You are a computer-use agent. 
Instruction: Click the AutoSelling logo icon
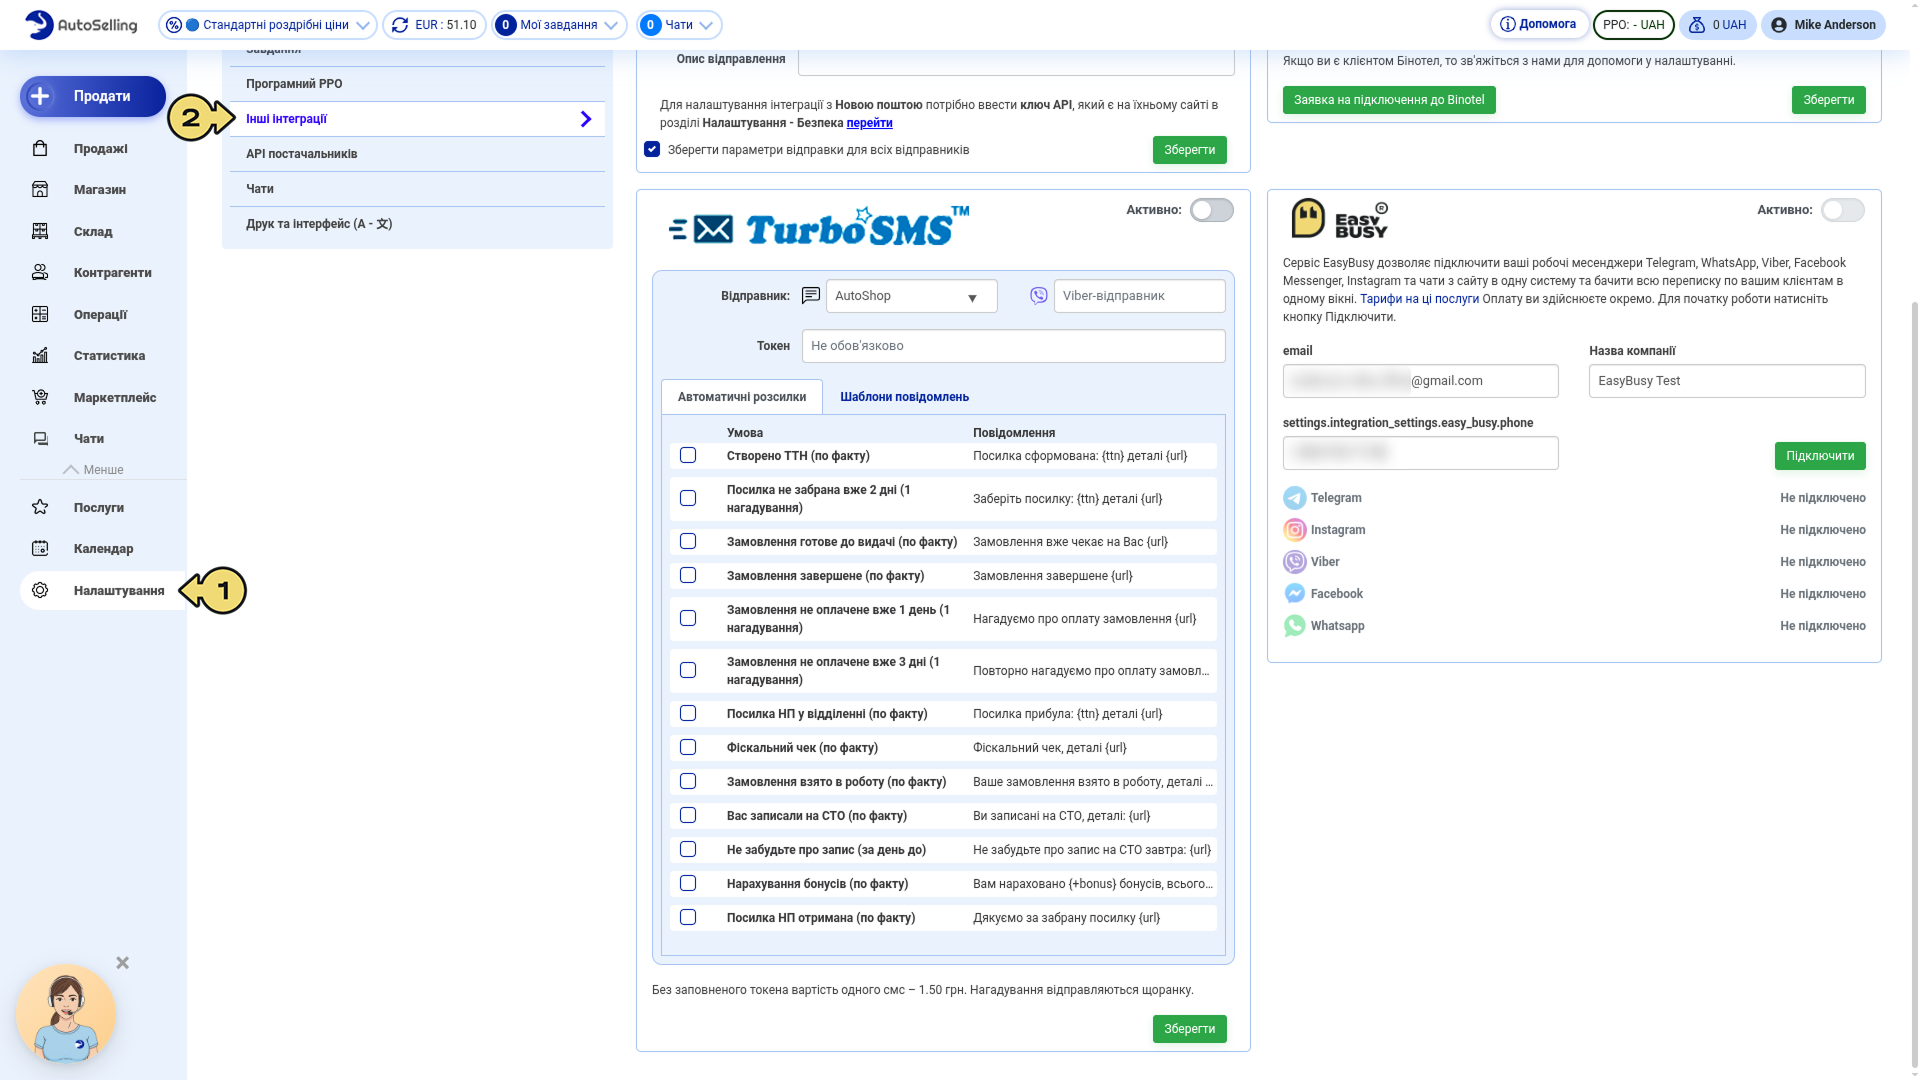point(39,25)
